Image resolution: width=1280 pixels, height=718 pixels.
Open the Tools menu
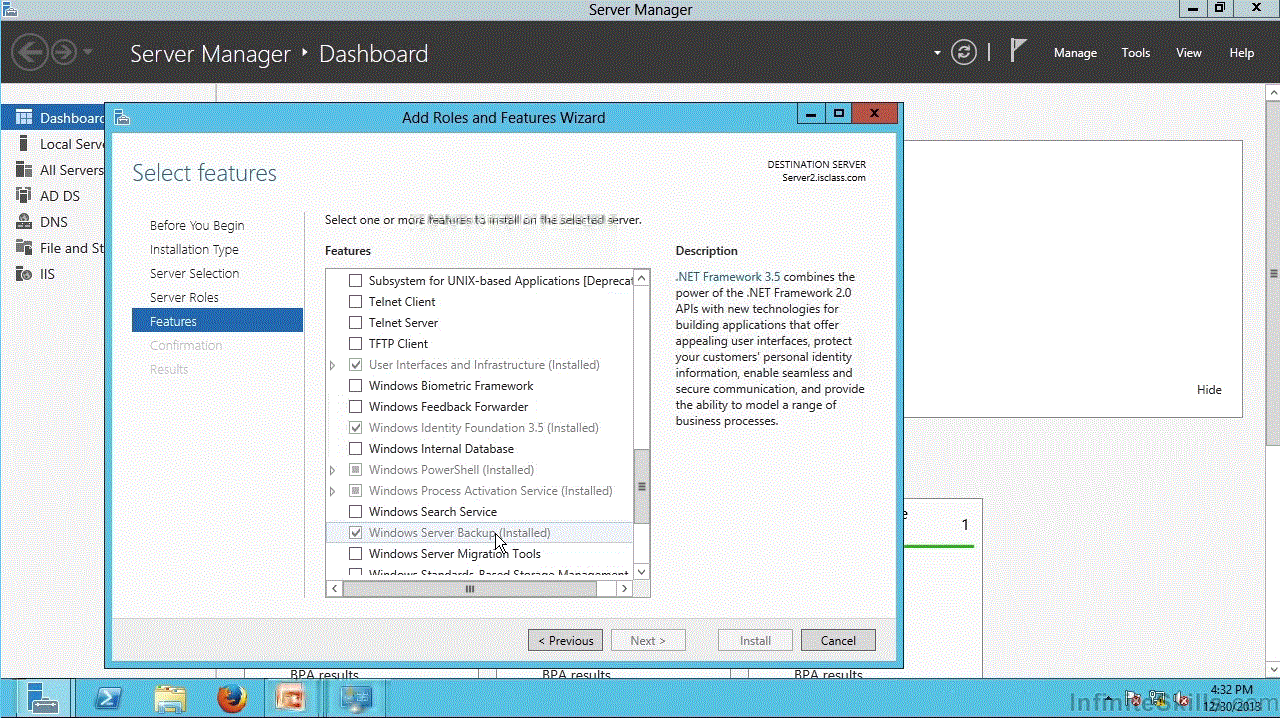click(1136, 53)
